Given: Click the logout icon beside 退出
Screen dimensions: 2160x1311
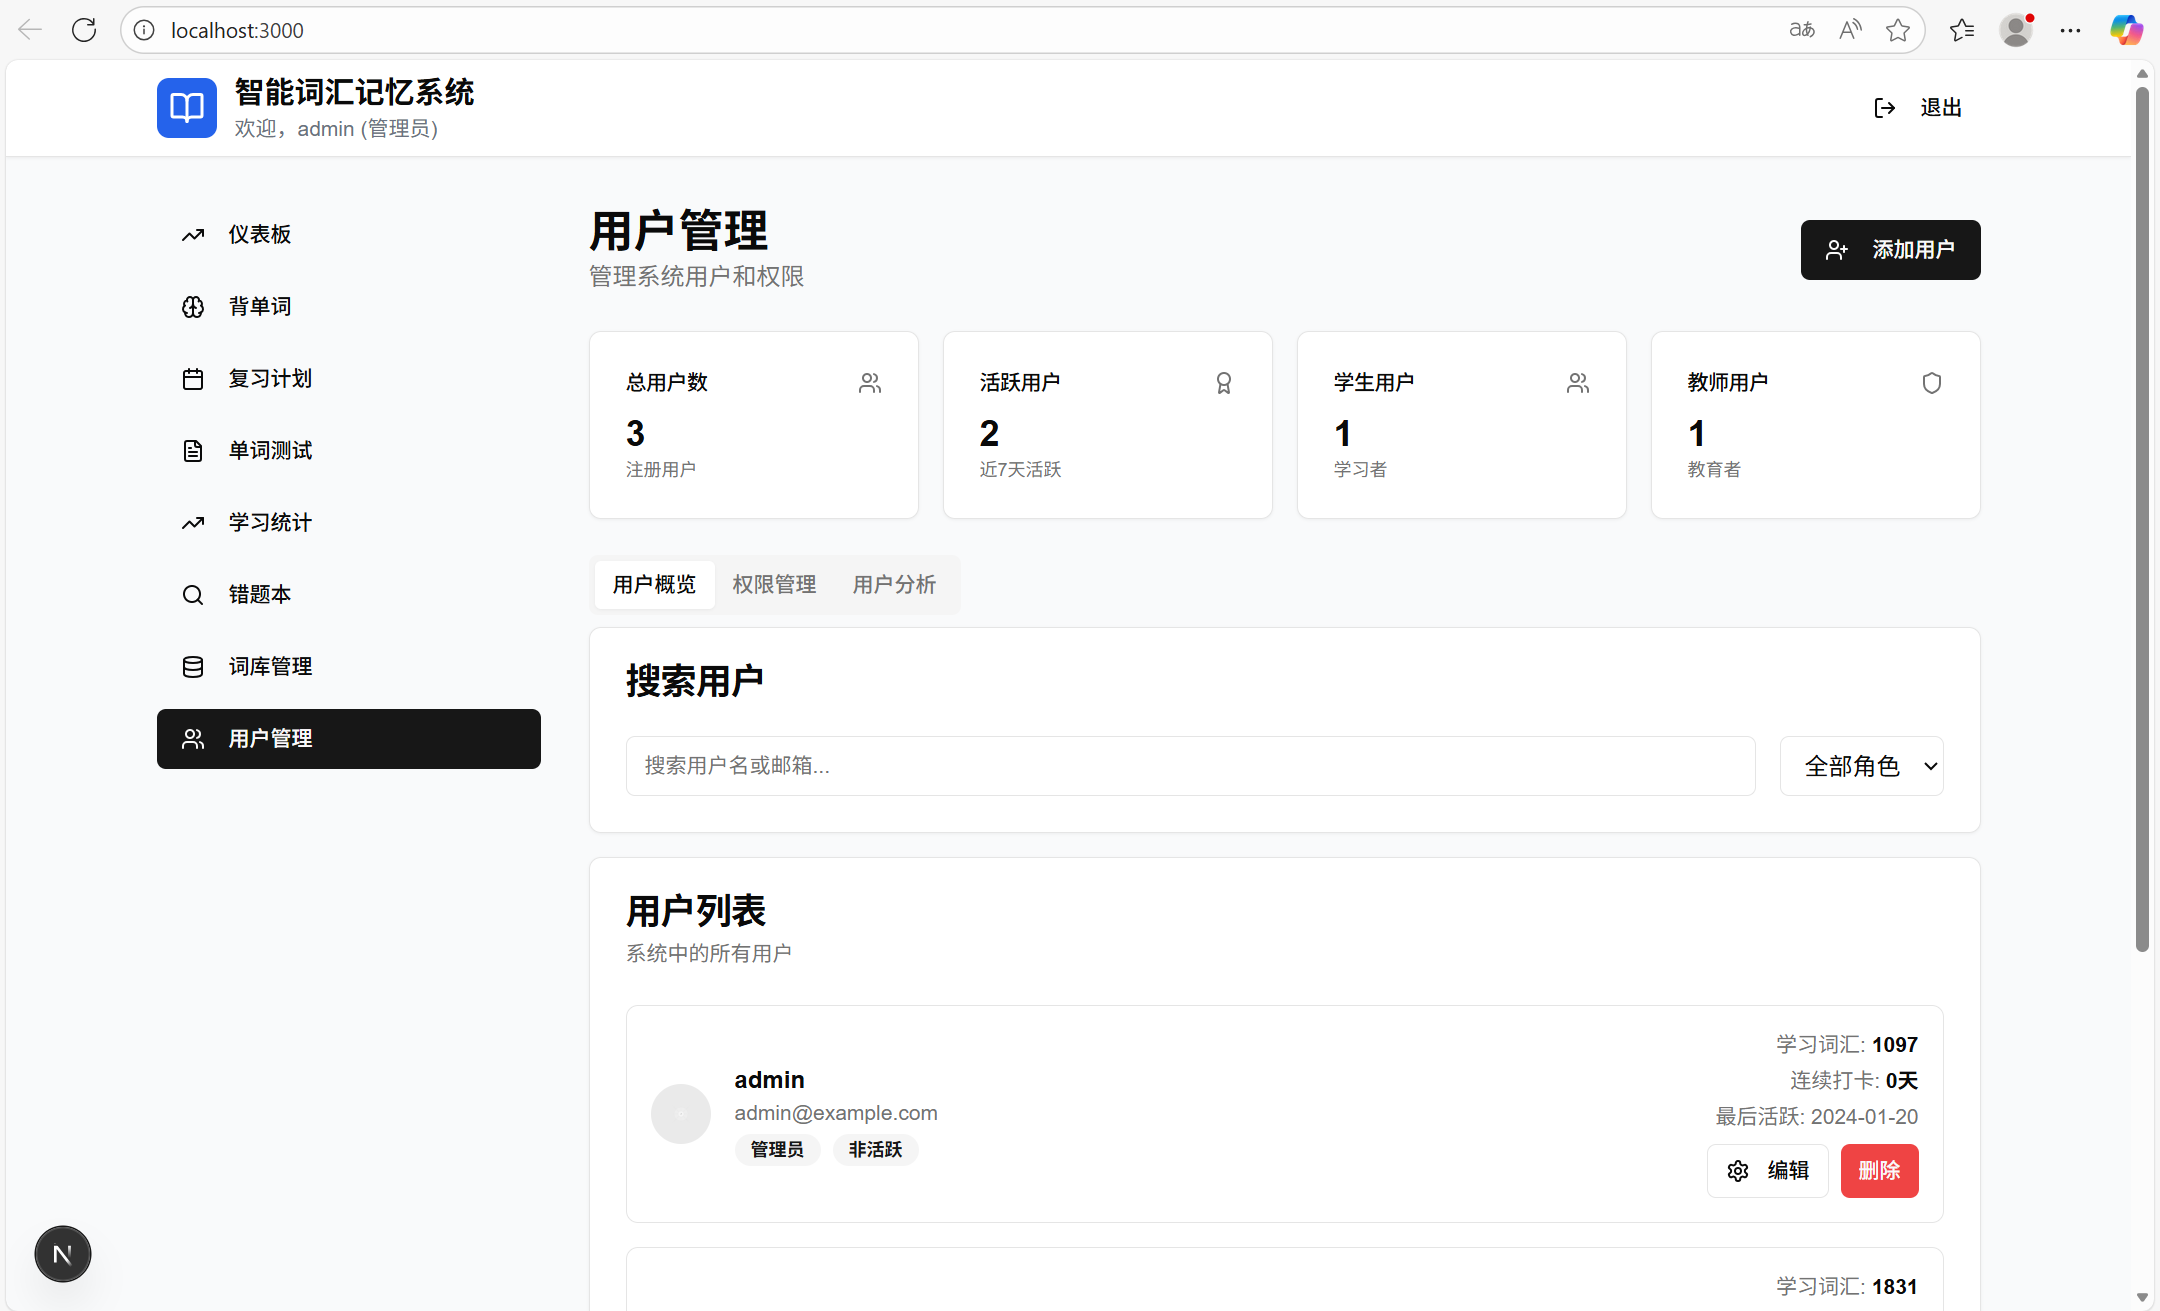Looking at the screenshot, I should pyautogui.click(x=1884, y=108).
